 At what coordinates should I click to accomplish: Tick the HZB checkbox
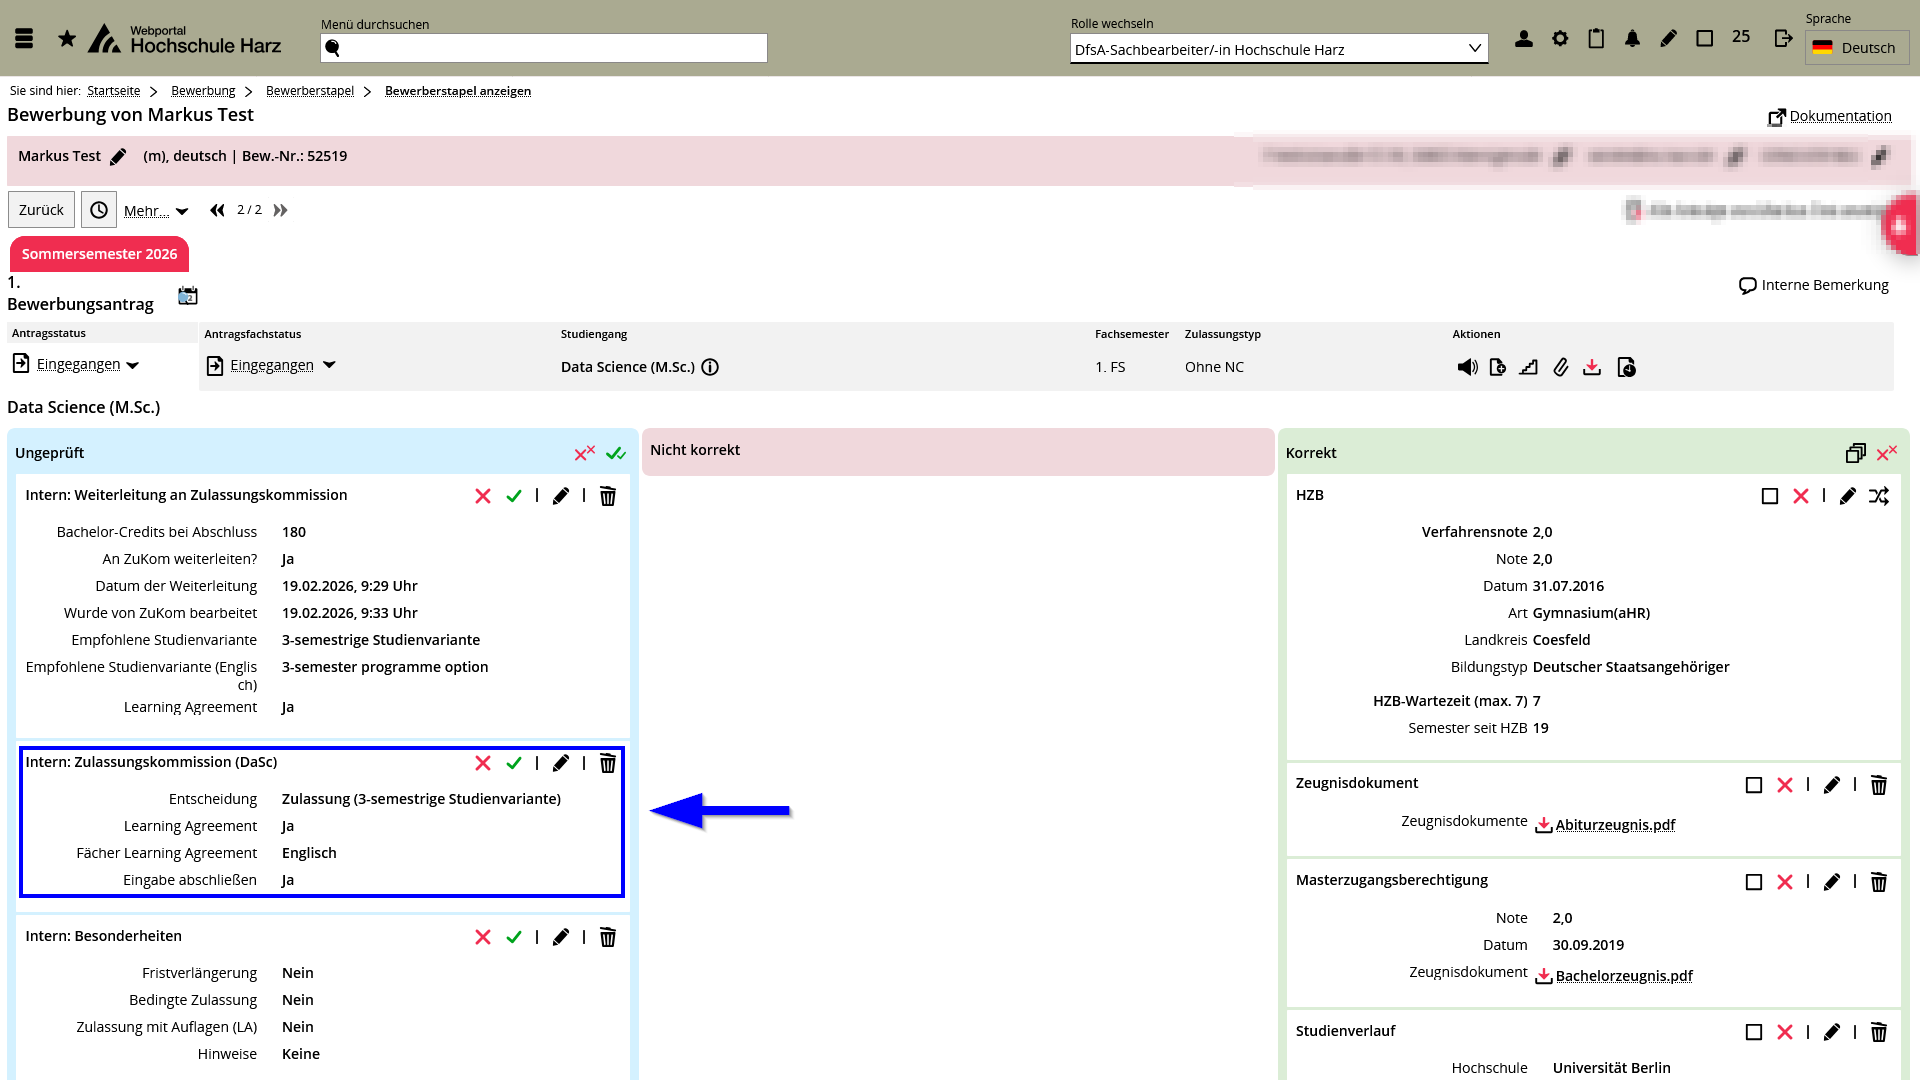pos(1770,496)
